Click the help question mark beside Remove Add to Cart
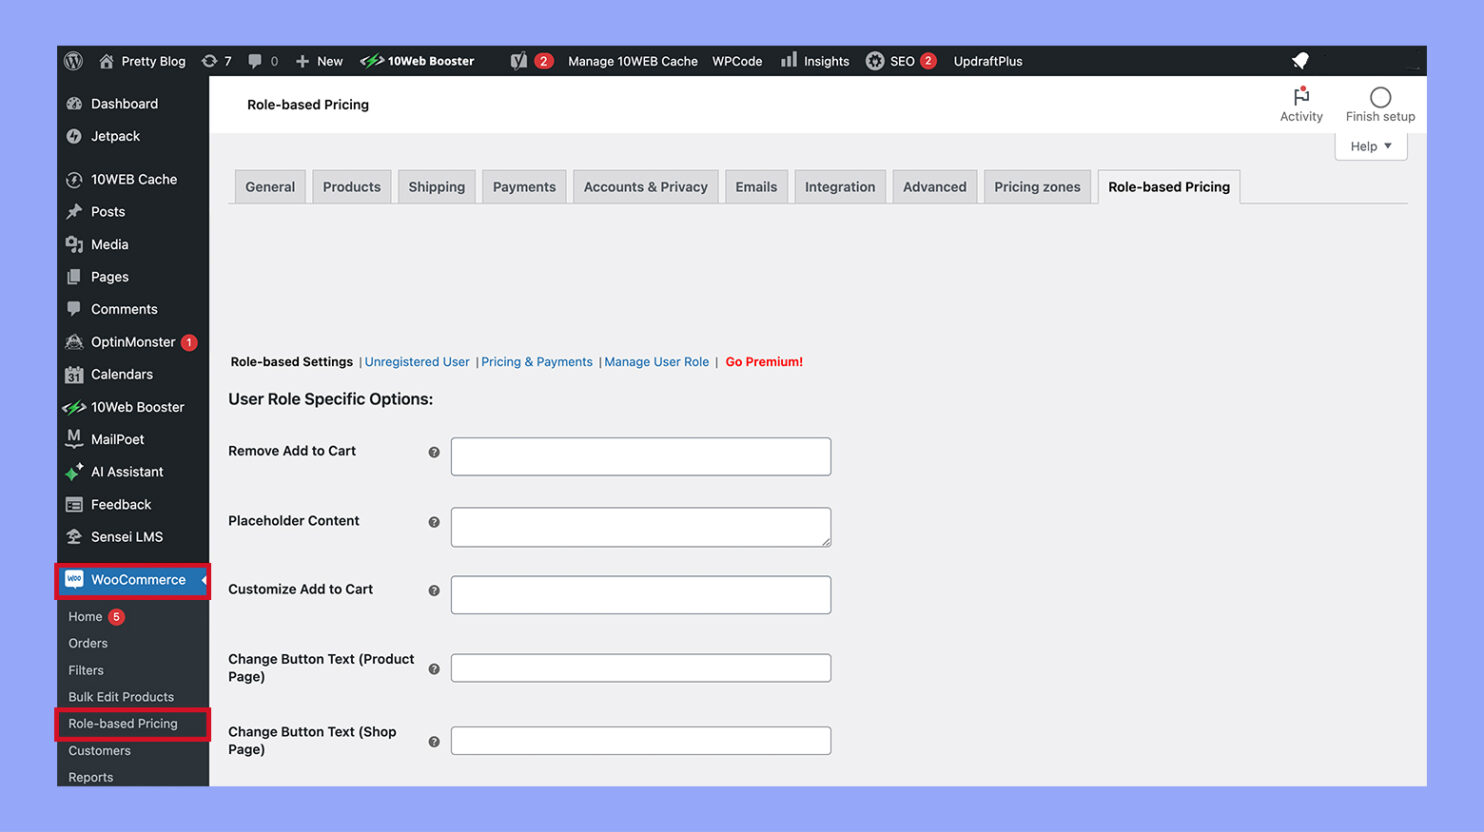Viewport: 1484px width, 832px height. [x=434, y=452]
